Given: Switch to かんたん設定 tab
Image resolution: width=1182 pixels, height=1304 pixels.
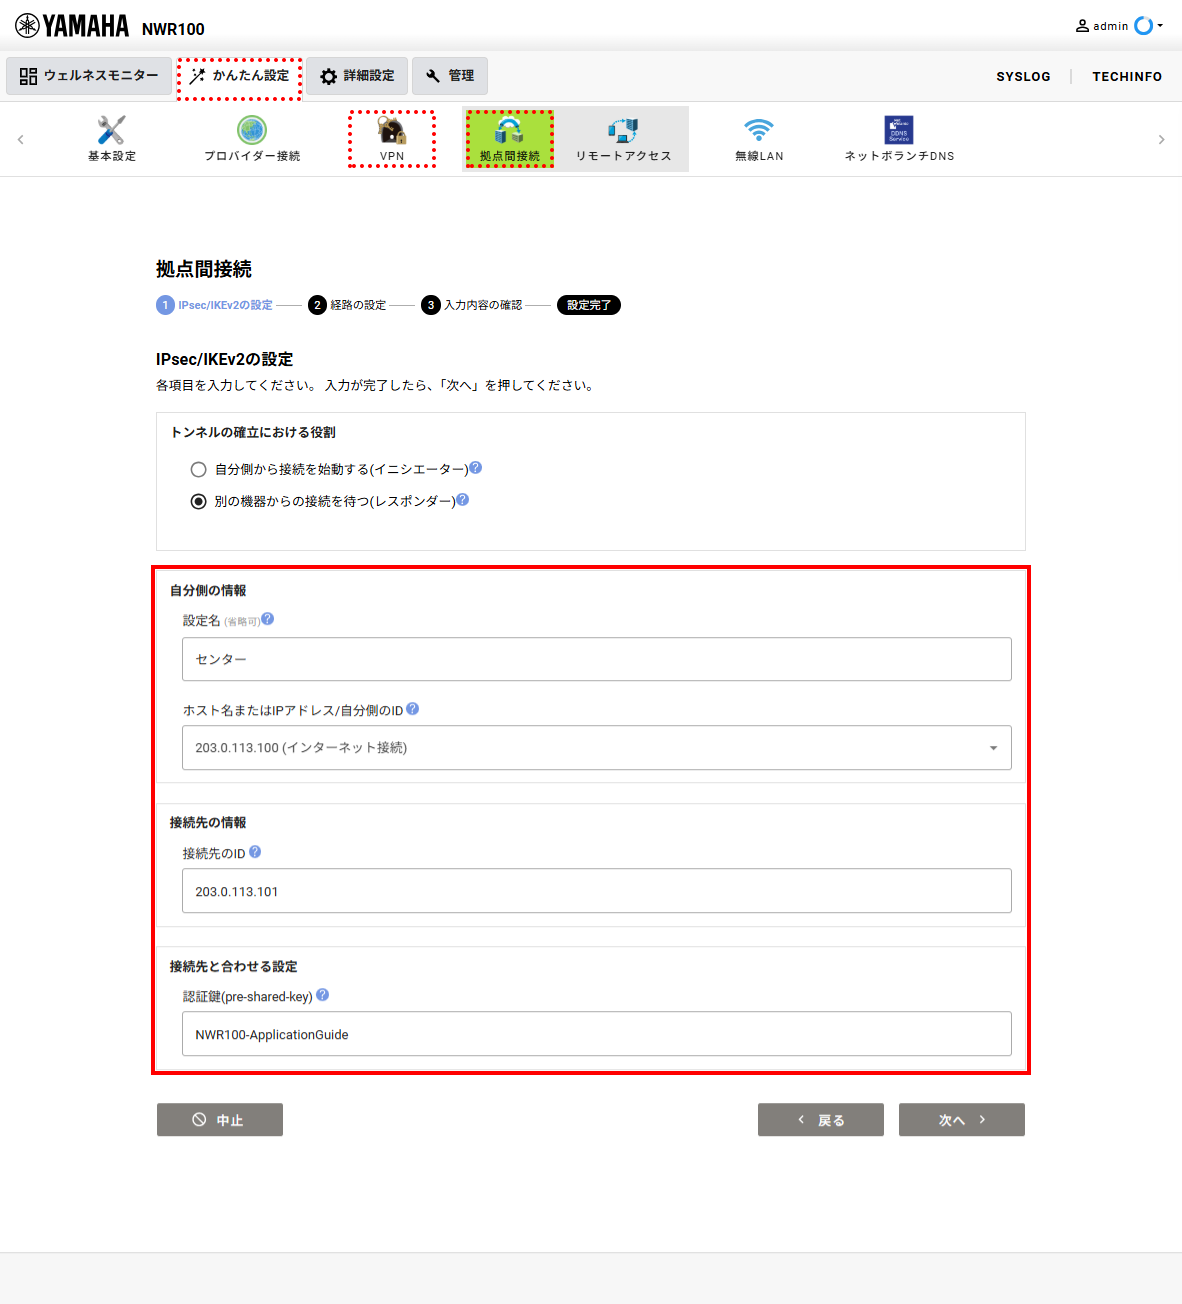Looking at the screenshot, I should pos(240,76).
